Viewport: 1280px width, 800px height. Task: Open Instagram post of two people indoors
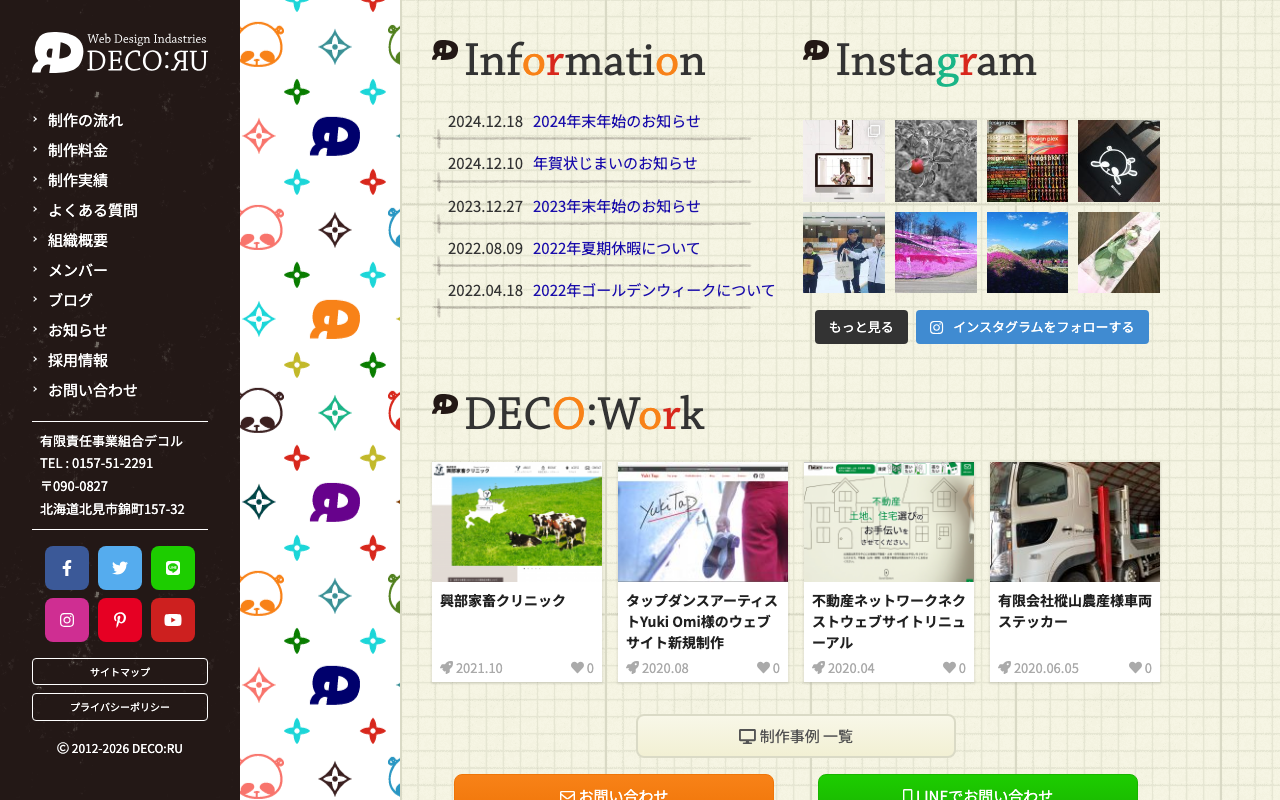tap(844, 252)
